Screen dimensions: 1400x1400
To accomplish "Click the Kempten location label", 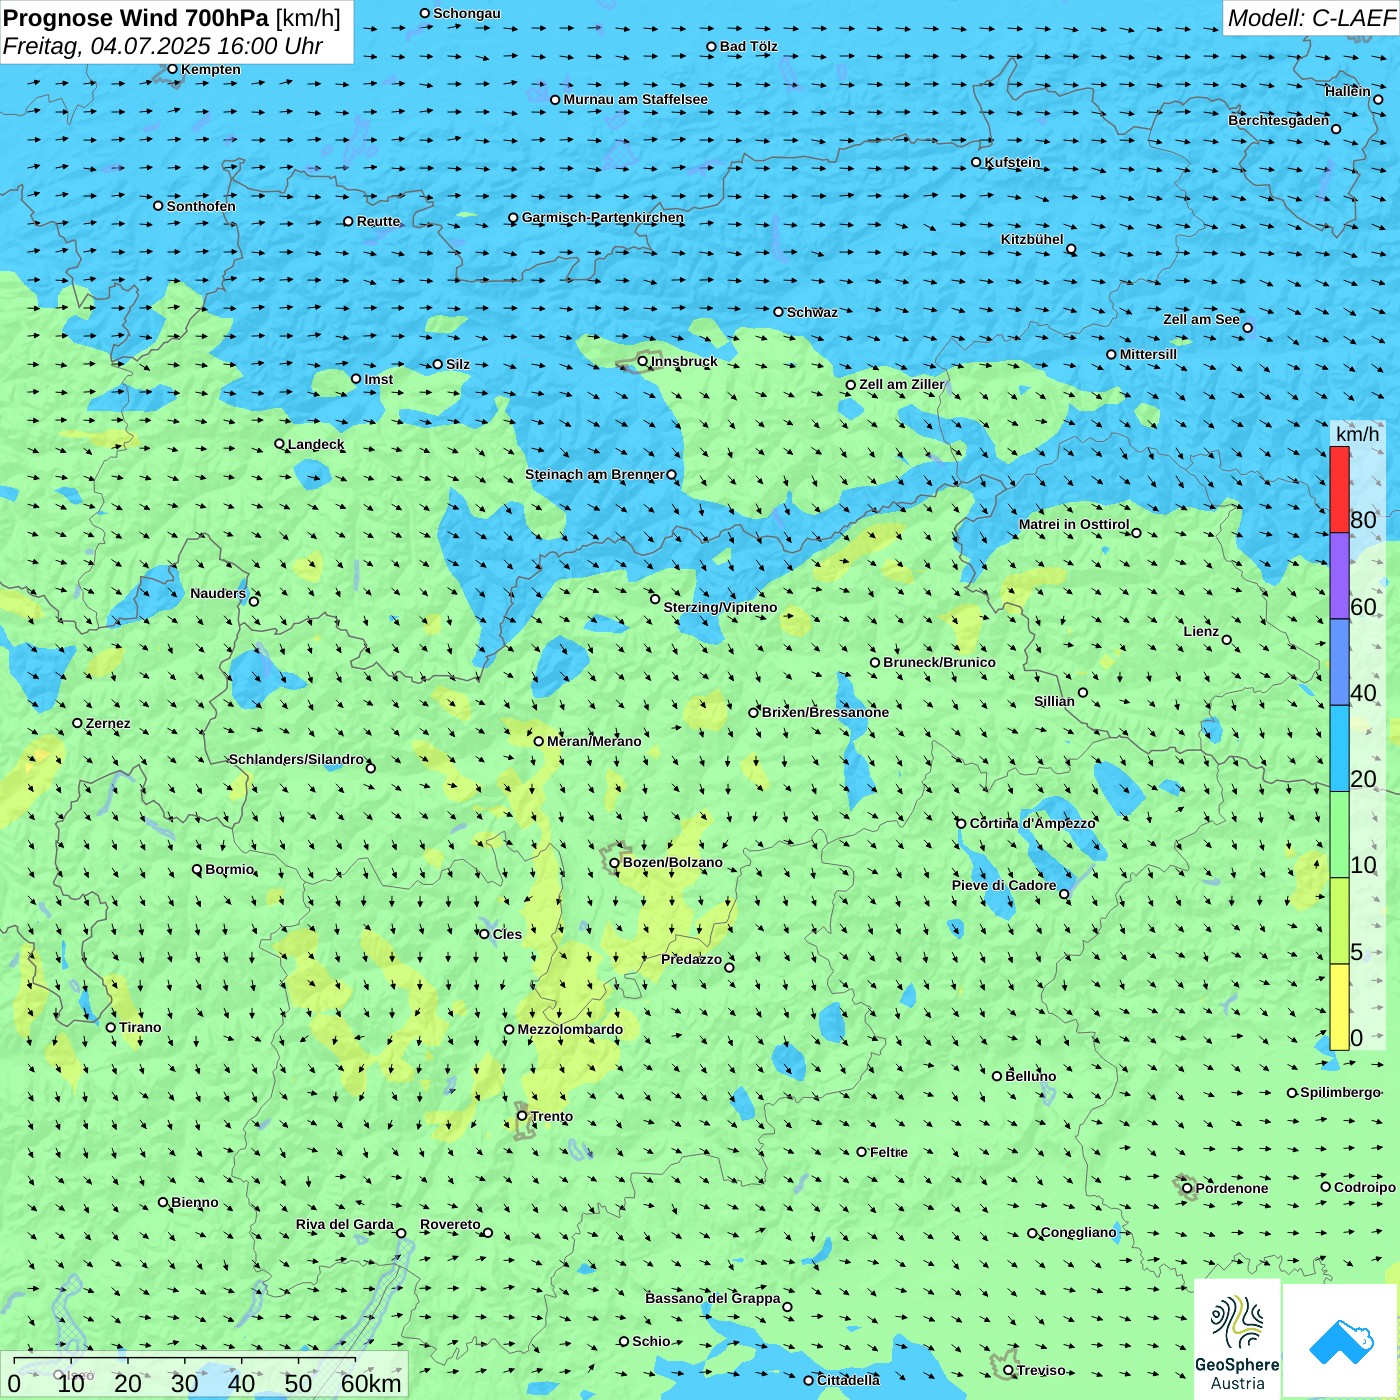I will click(210, 69).
